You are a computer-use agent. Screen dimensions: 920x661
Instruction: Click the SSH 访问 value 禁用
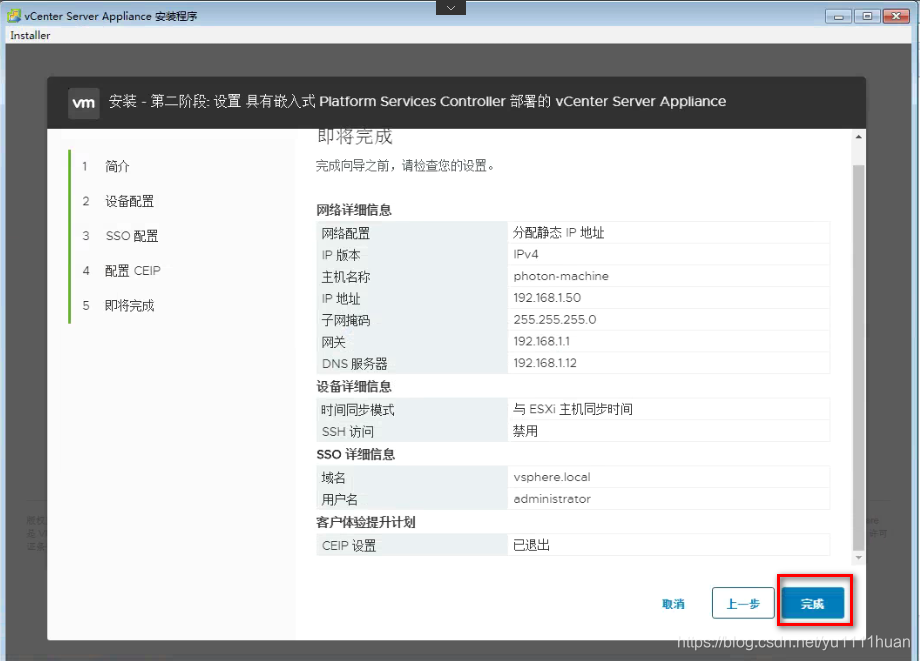point(525,431)
